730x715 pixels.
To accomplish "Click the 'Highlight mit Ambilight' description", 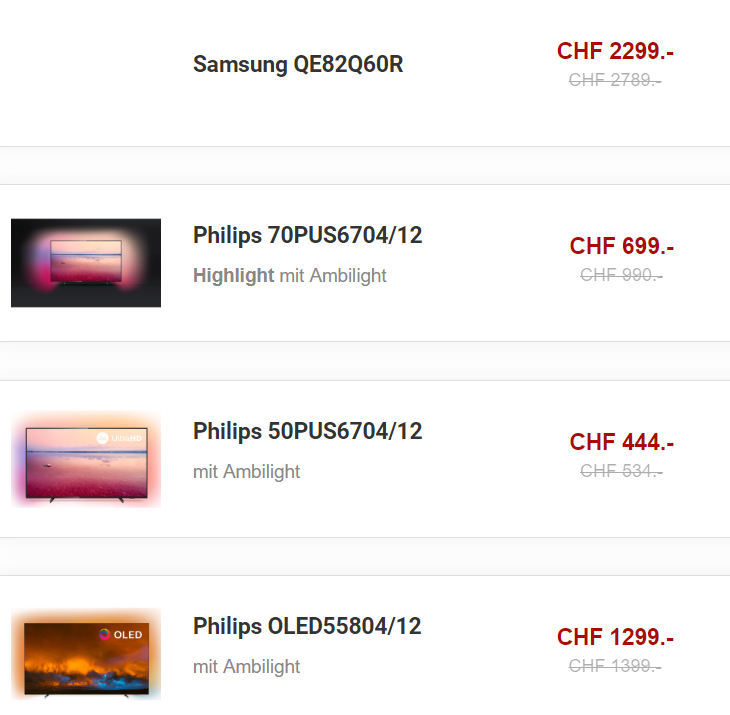I will click(x=290, y=276).
